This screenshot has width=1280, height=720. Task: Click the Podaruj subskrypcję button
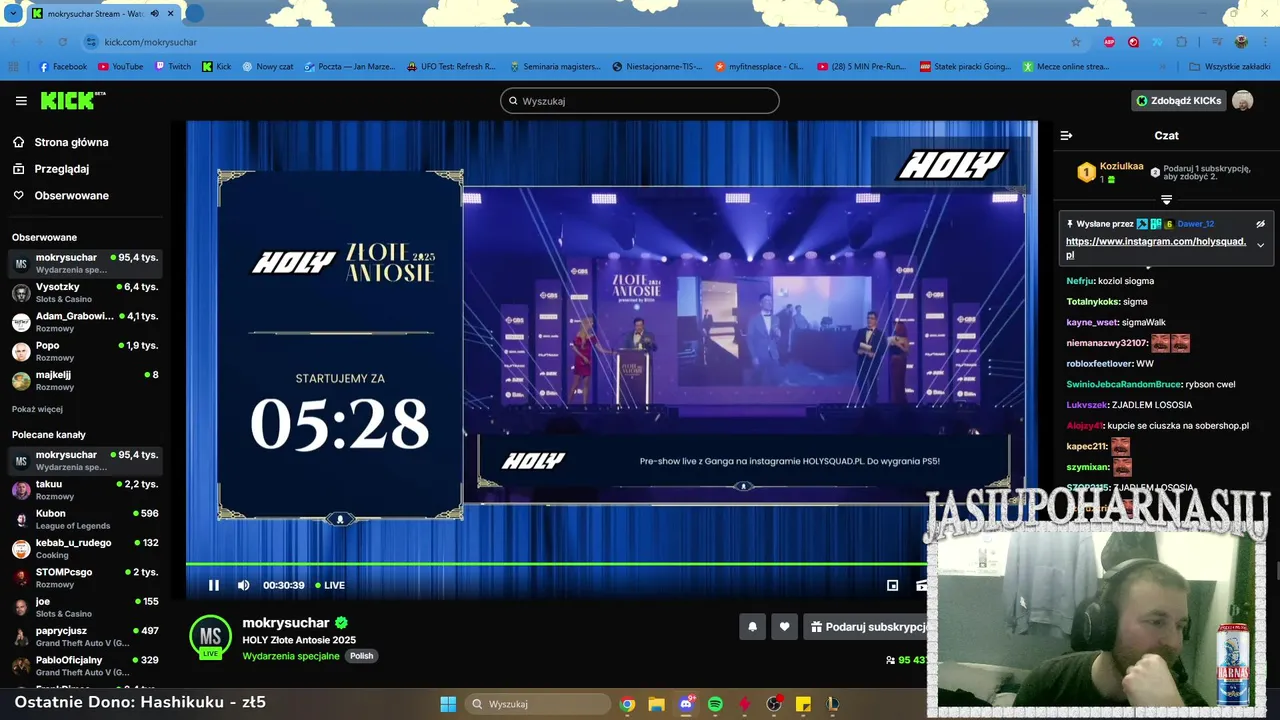(867, 627)
